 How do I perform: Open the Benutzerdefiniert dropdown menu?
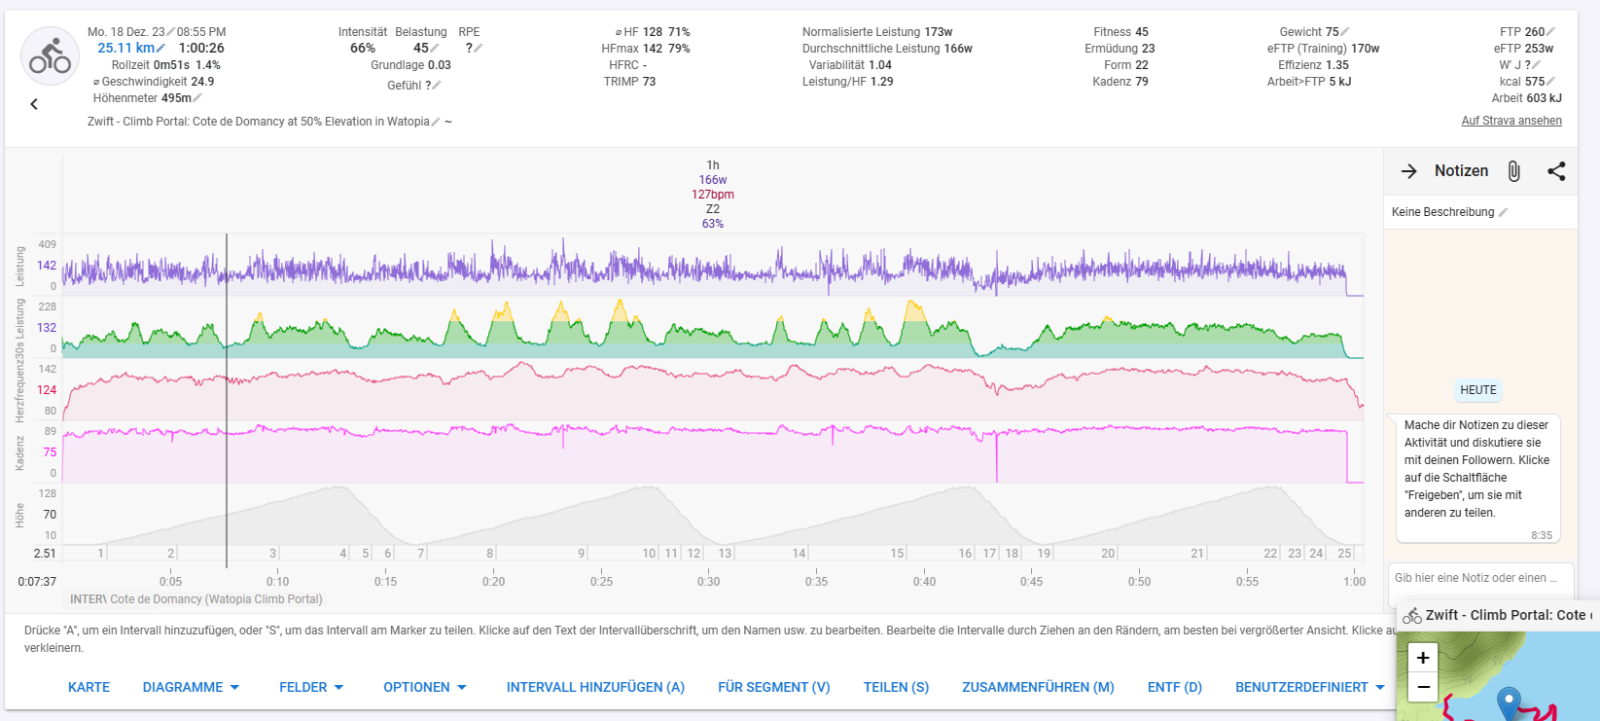[1309, 687]
